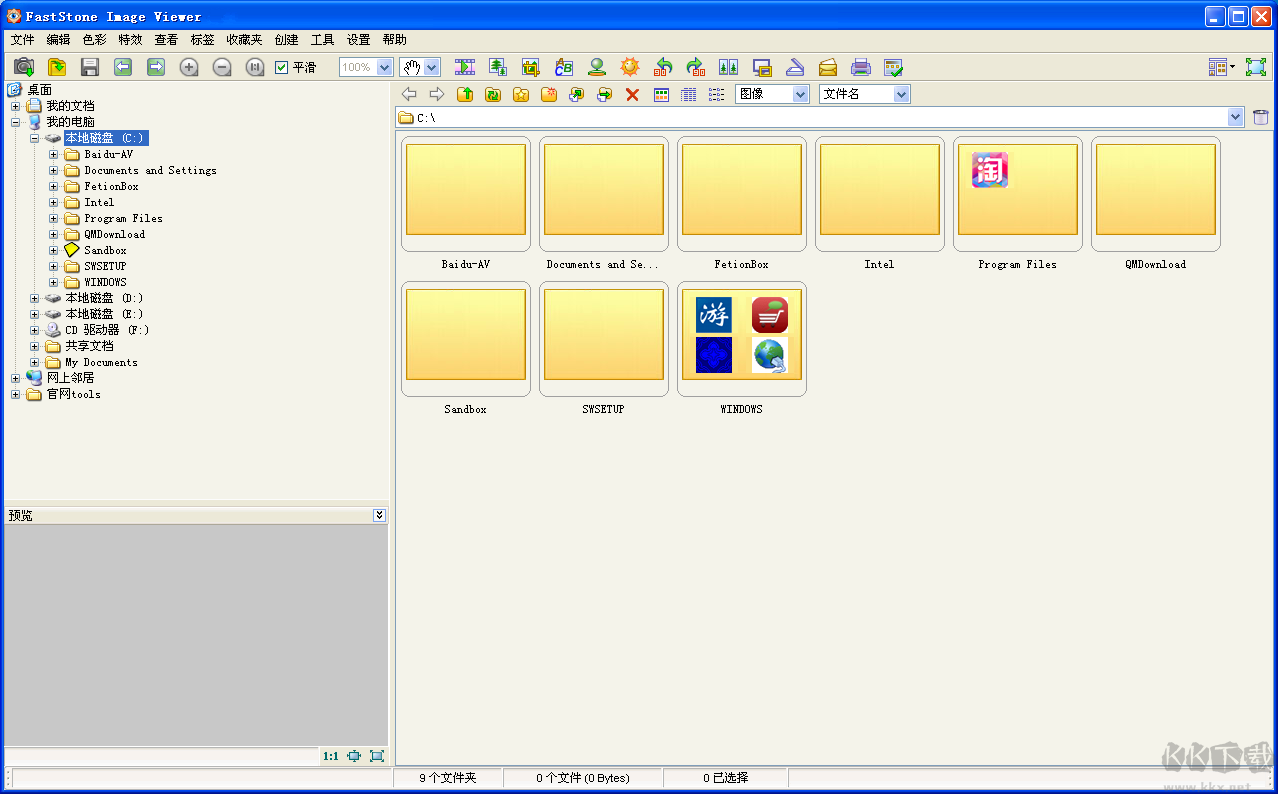Collapse the 预览 preview panel

[379, 515]
